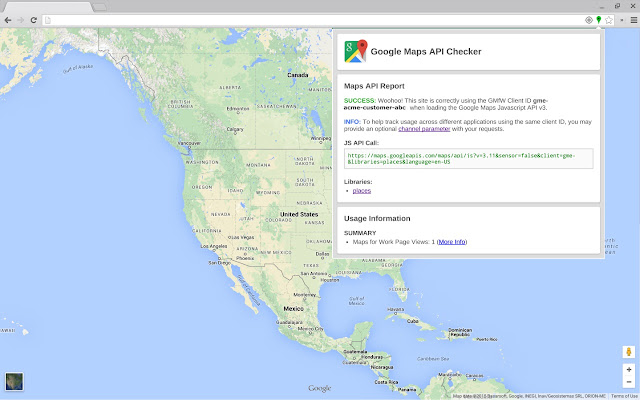Bookmark the page with the star icon
640x400 pixels.
[609, 20]
